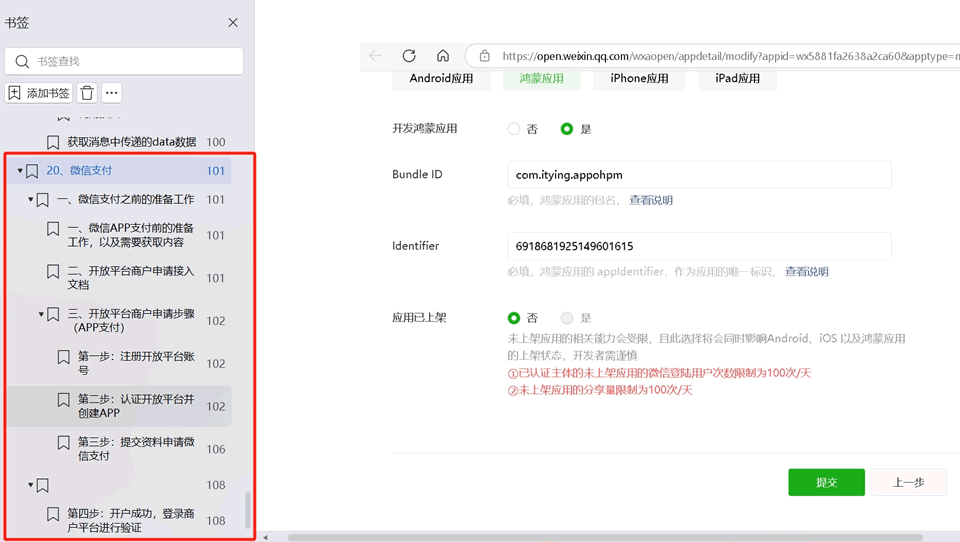Delete bookmark using trash icon
The image size is (960, 542).
tap(87, 93)
